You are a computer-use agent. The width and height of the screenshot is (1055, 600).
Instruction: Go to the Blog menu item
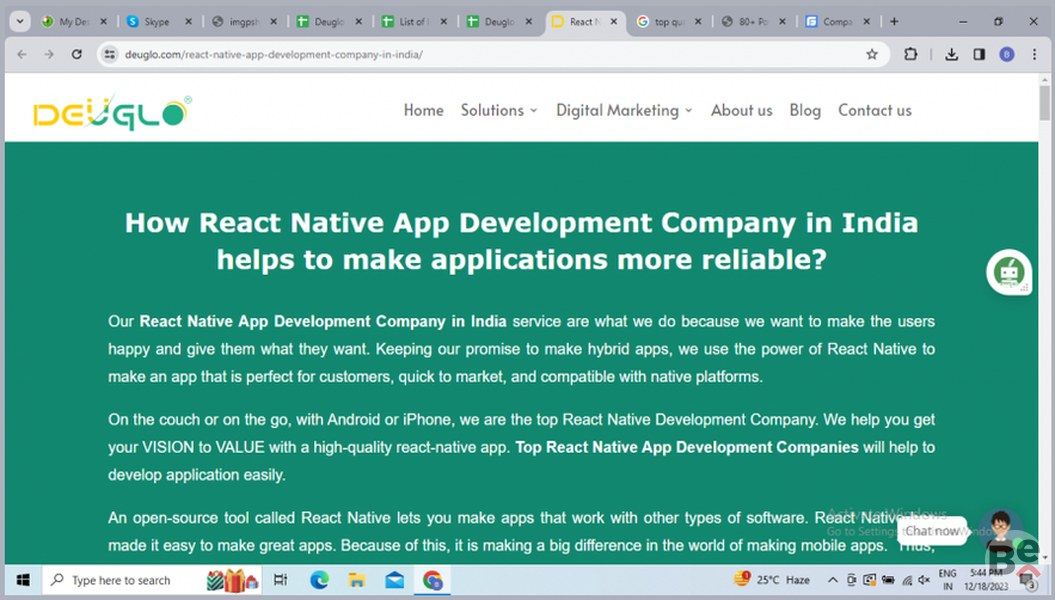point(805,110)
